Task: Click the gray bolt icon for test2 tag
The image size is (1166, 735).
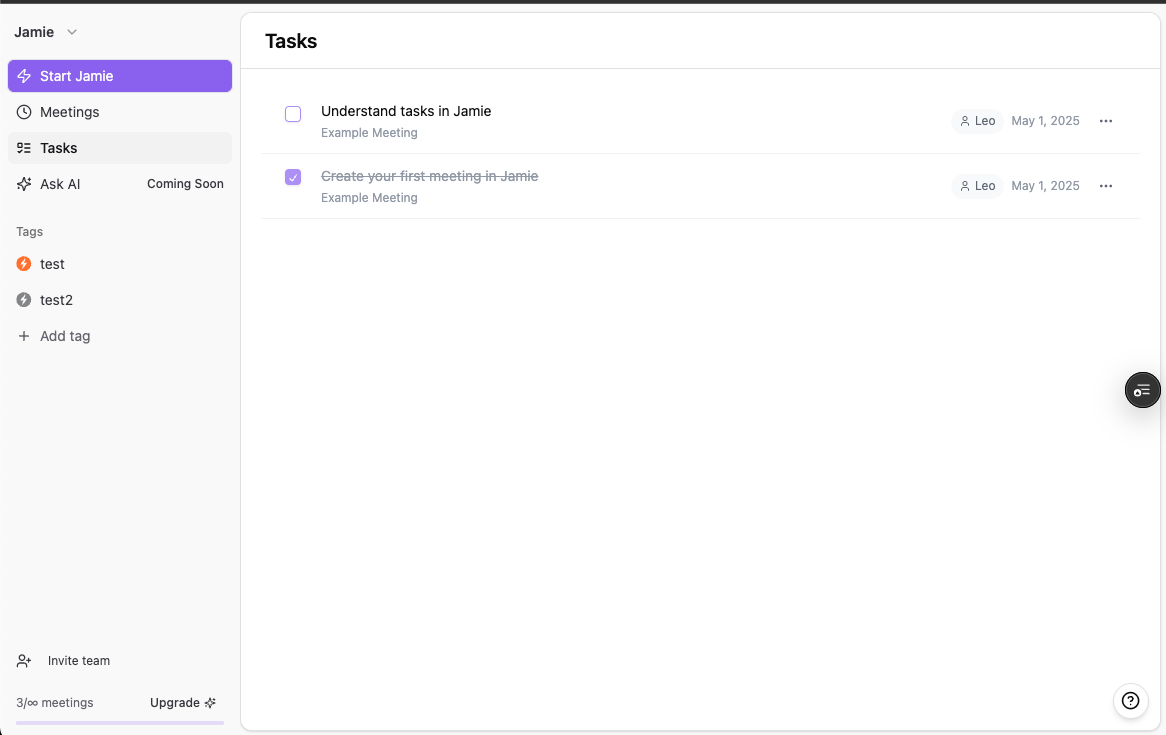Action: point(24,300)
